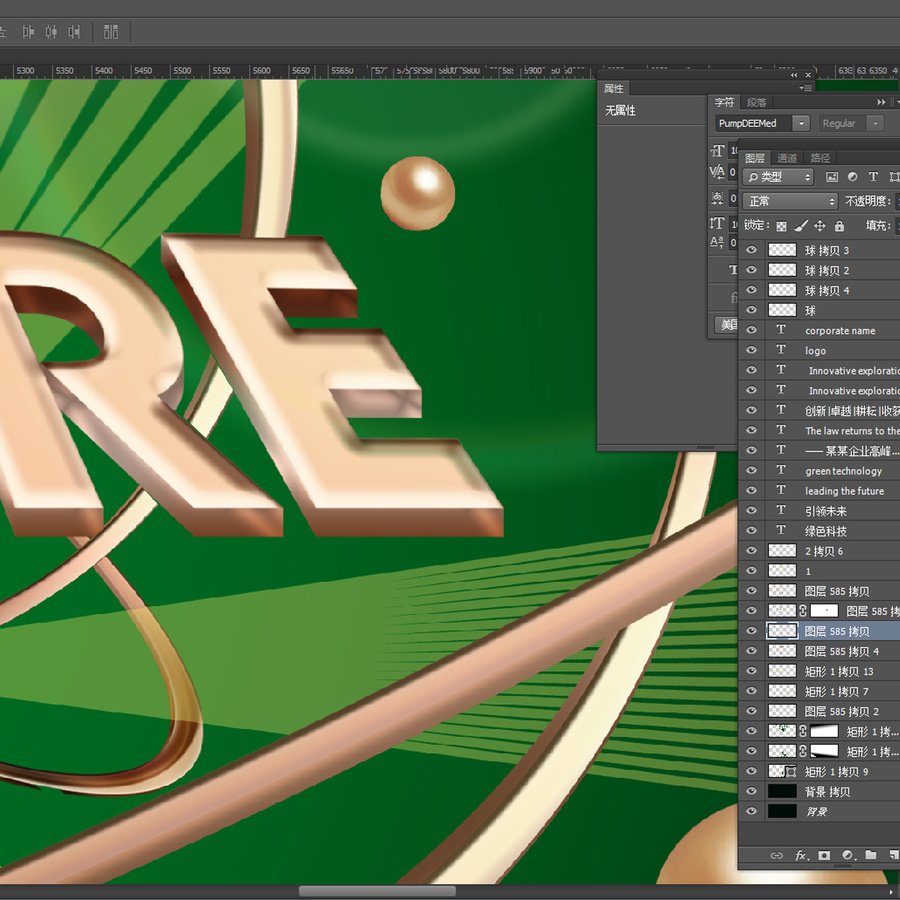900x900 pixels.
Task: Hide the 球 拷贝 2 layer
Action: [x=751, y=270]
